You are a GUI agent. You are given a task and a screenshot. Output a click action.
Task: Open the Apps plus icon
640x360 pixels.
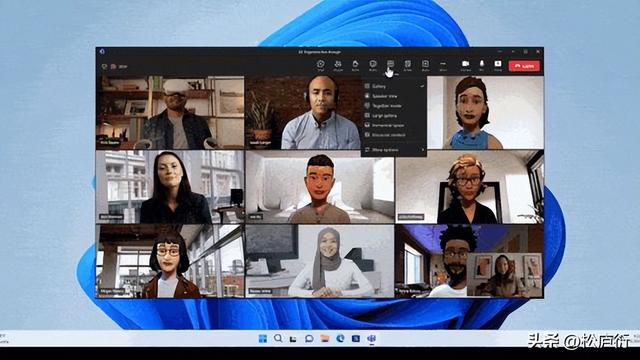[x=425, y=64]
